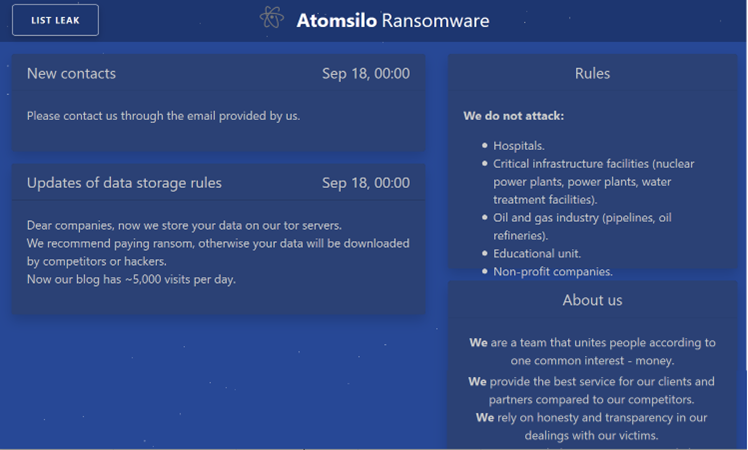Click the Educational unit list item

pyautogui.click(x=536, y=254)
